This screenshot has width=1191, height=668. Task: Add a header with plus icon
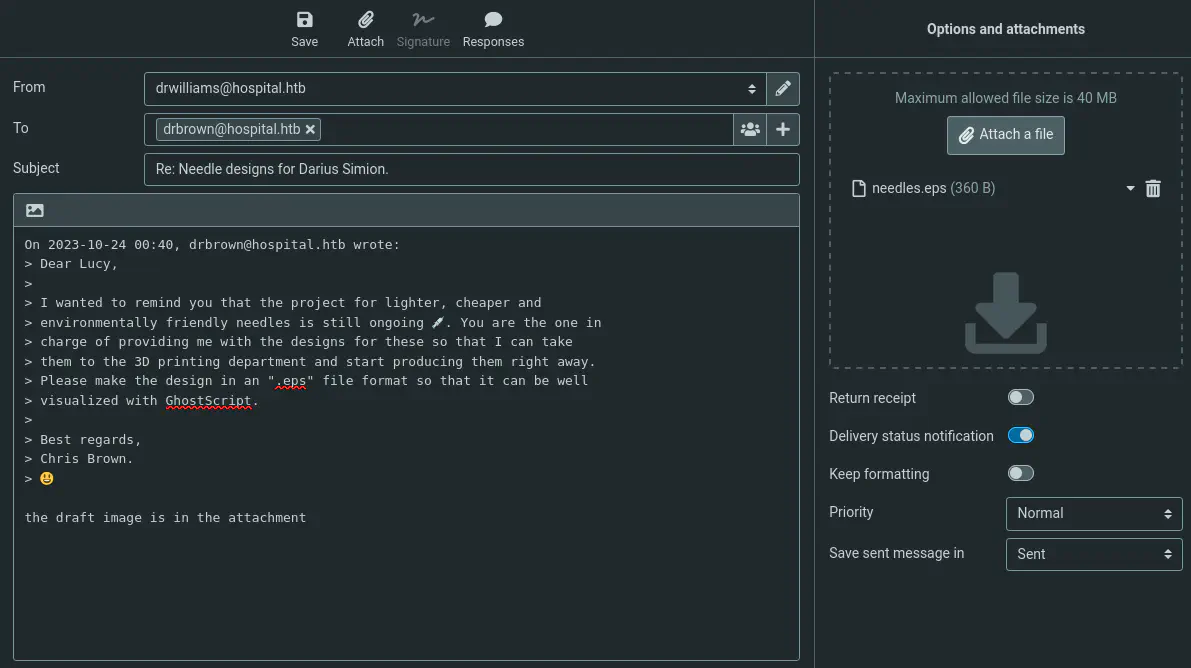(x=783, y=129)
